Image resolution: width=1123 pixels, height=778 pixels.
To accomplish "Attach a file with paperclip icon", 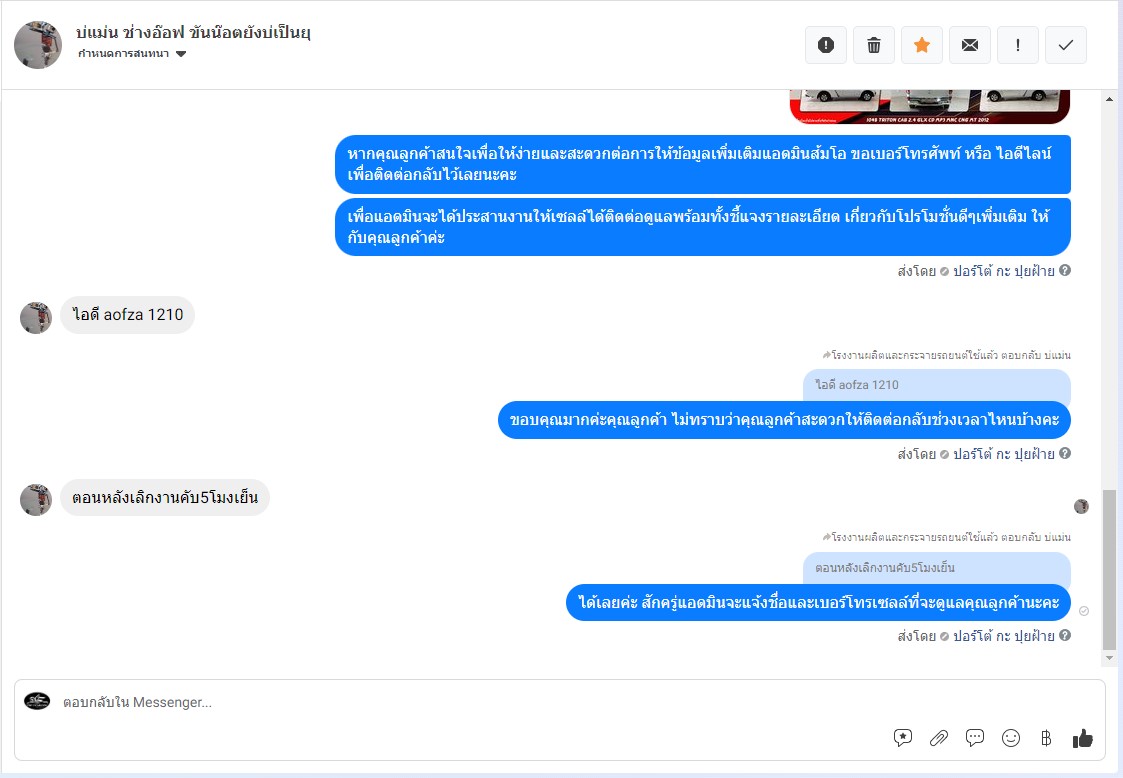I will (x=939, y=738).
